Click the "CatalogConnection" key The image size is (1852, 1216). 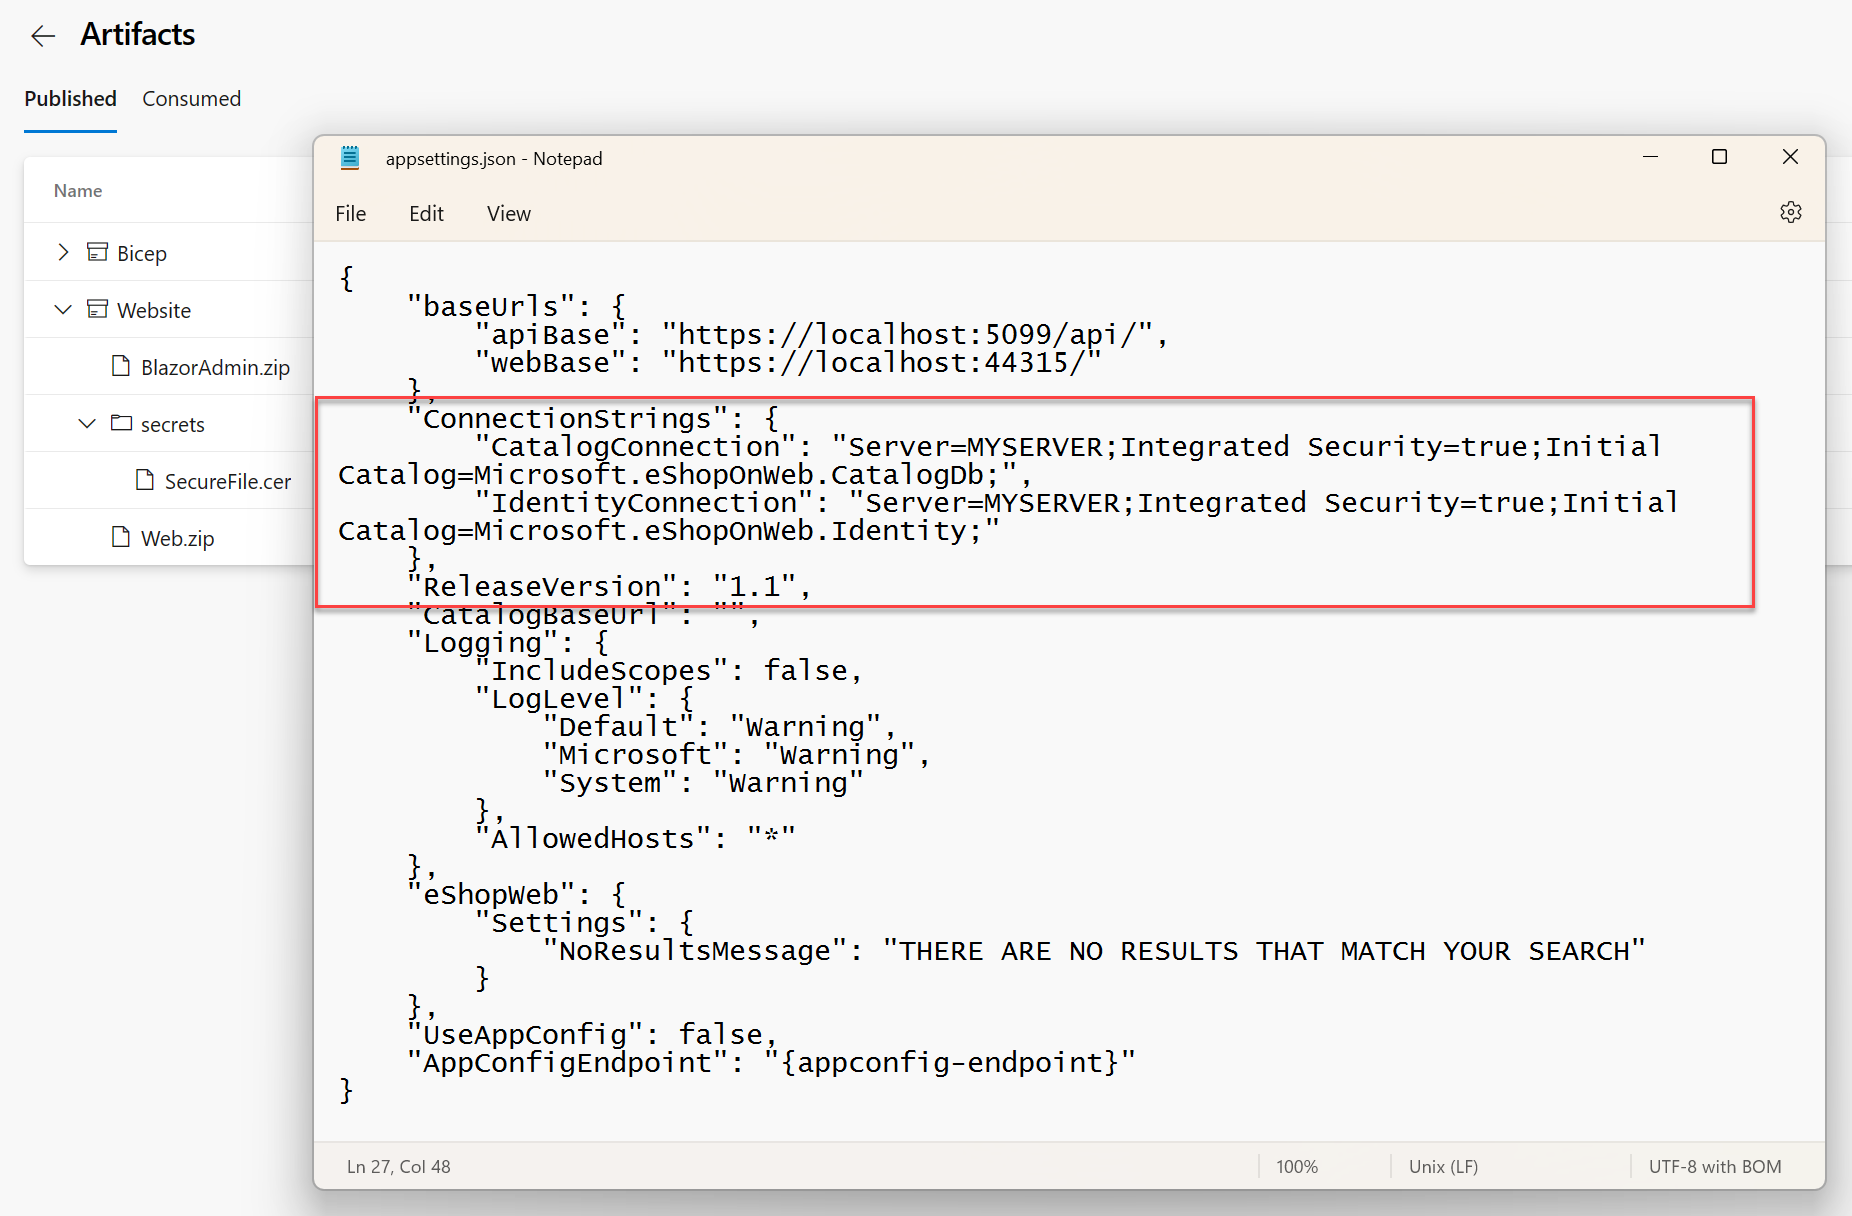(x=636, y=446)
